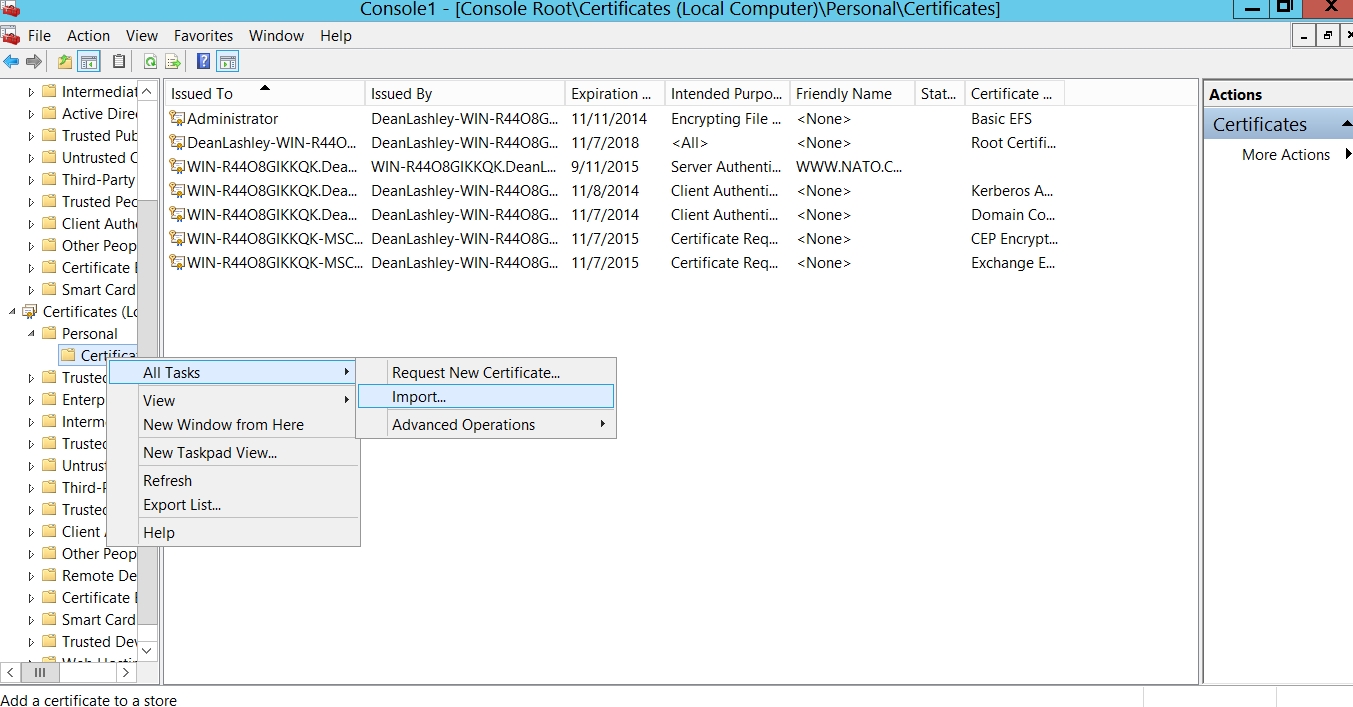Open the Action menu in menu bar
Image resolution: width=1353 pixels, height=707 pixels.
88,36
